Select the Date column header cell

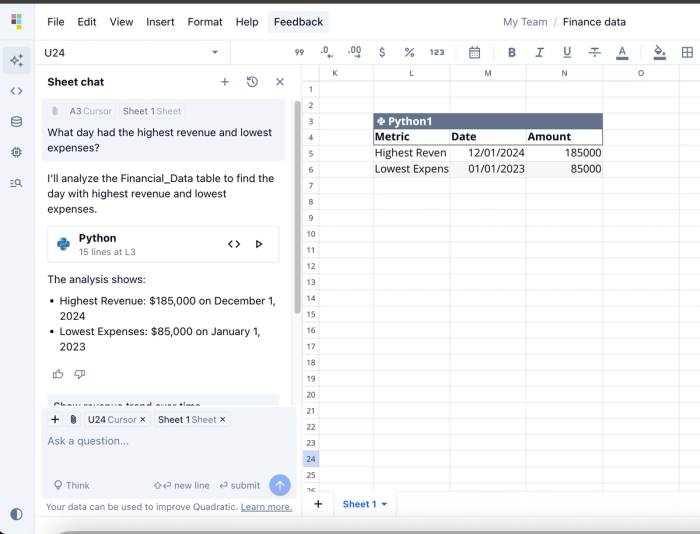tap(488, 137)
